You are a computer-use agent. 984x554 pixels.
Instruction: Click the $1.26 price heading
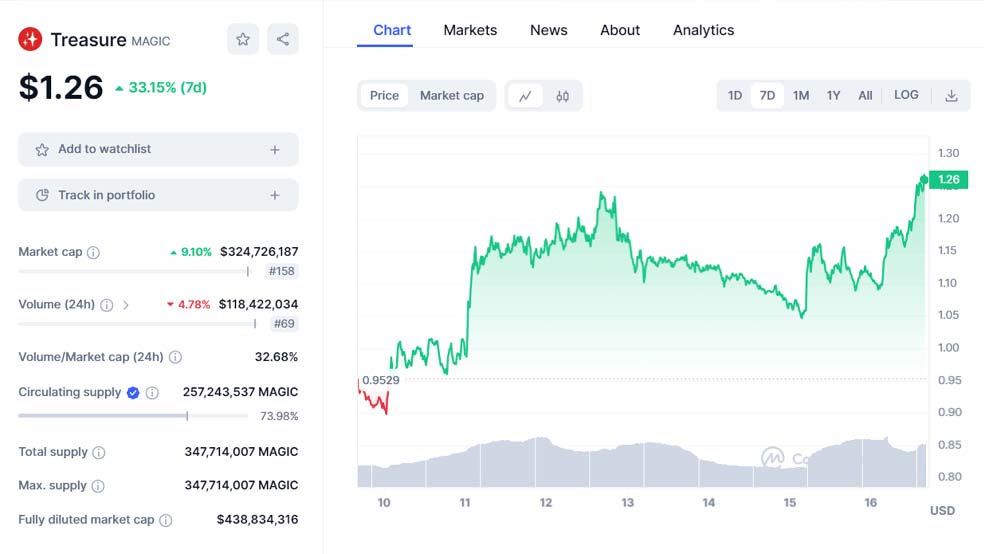(61, 87)
